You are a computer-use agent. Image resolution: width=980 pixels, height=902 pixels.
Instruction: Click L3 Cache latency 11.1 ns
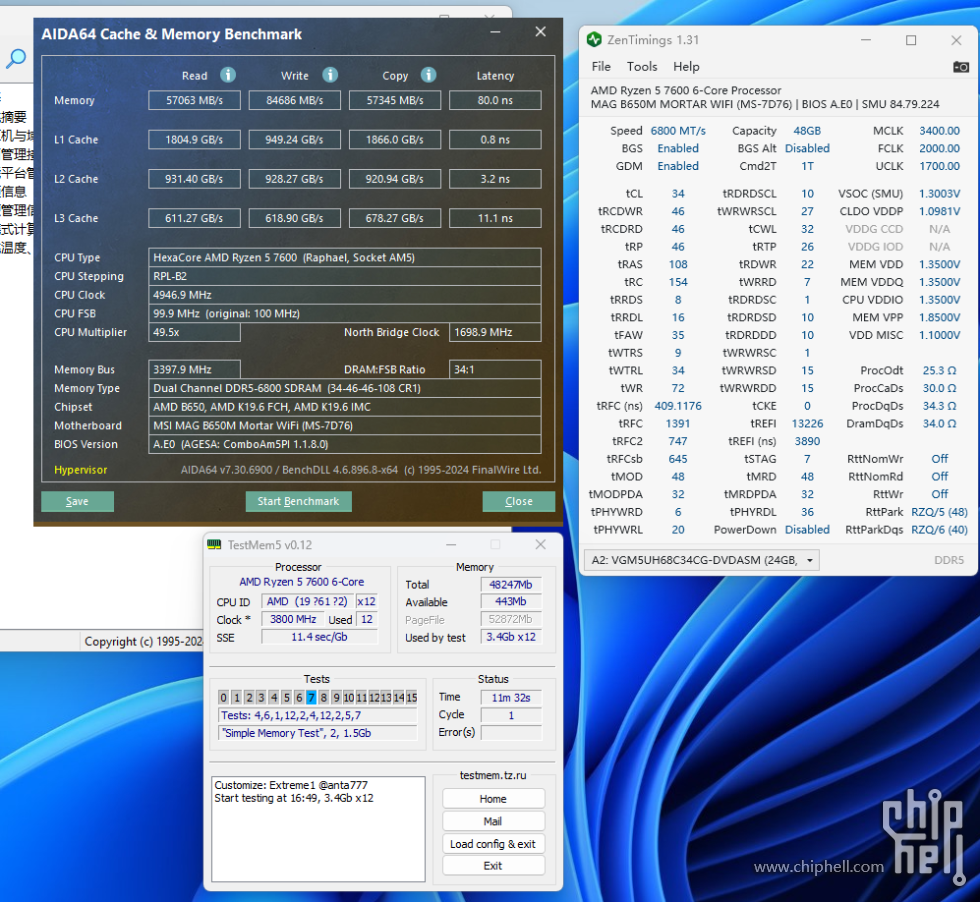point(495,218)
